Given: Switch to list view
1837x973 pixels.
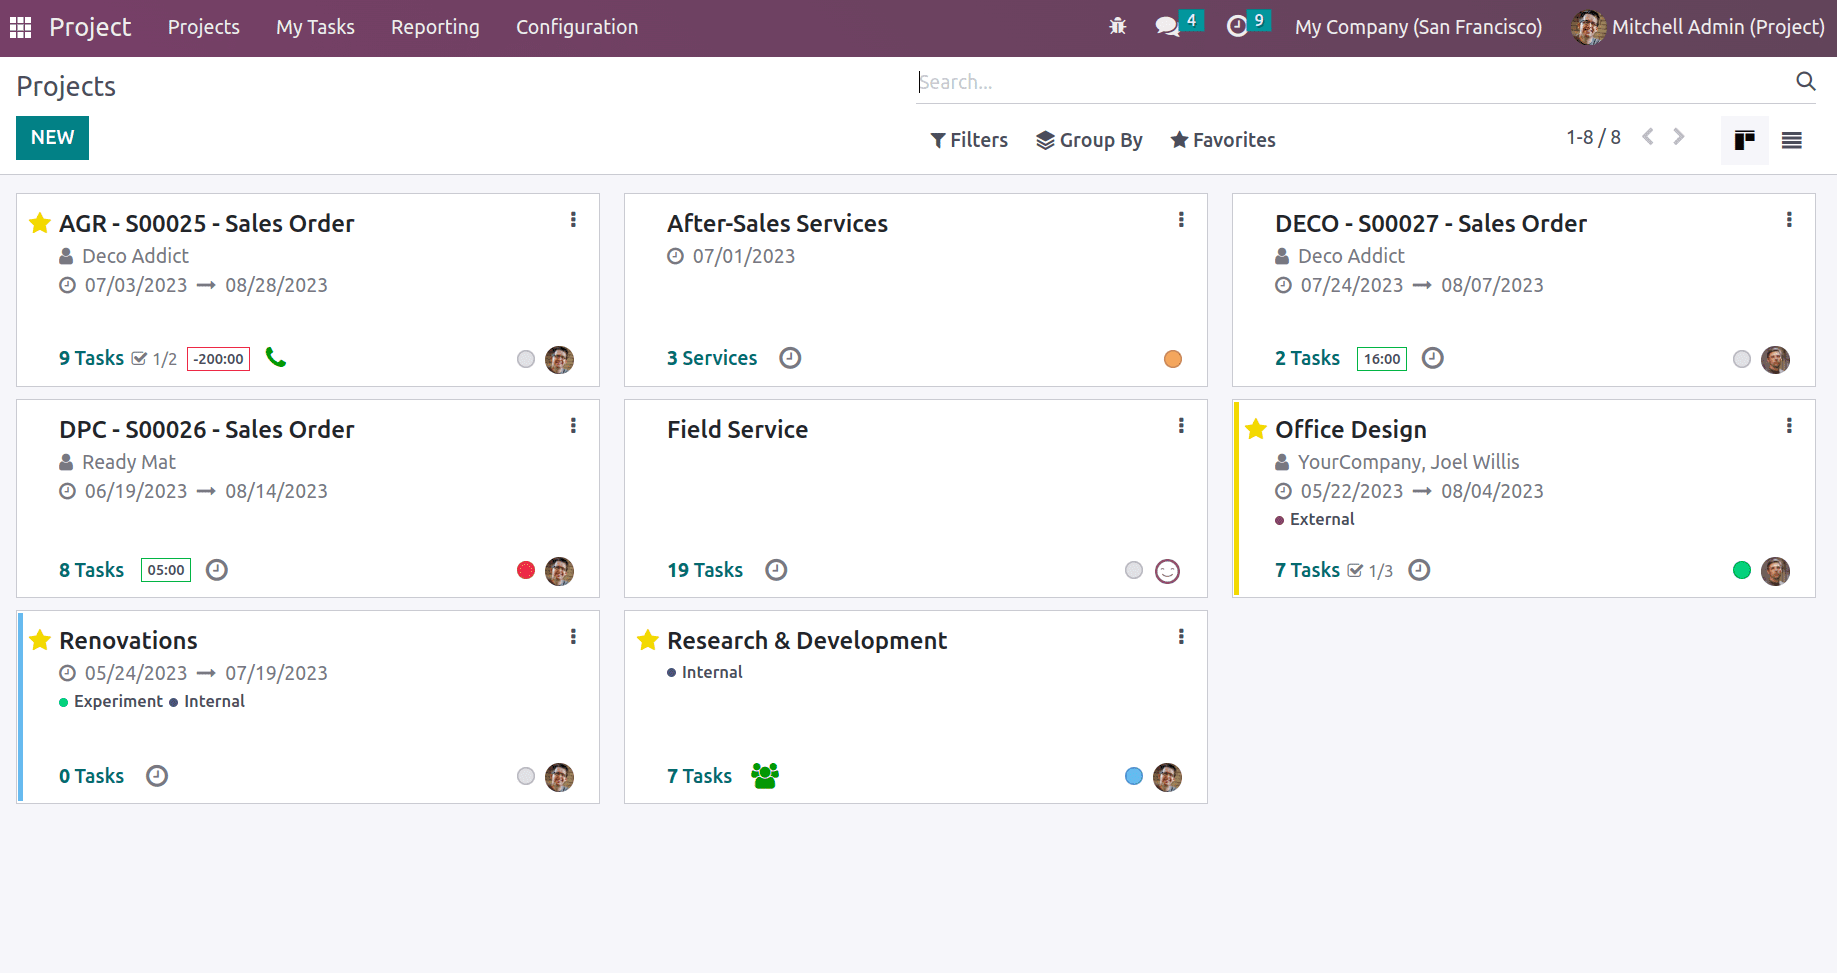Looking at the screenshot, I should (1791, 141).
